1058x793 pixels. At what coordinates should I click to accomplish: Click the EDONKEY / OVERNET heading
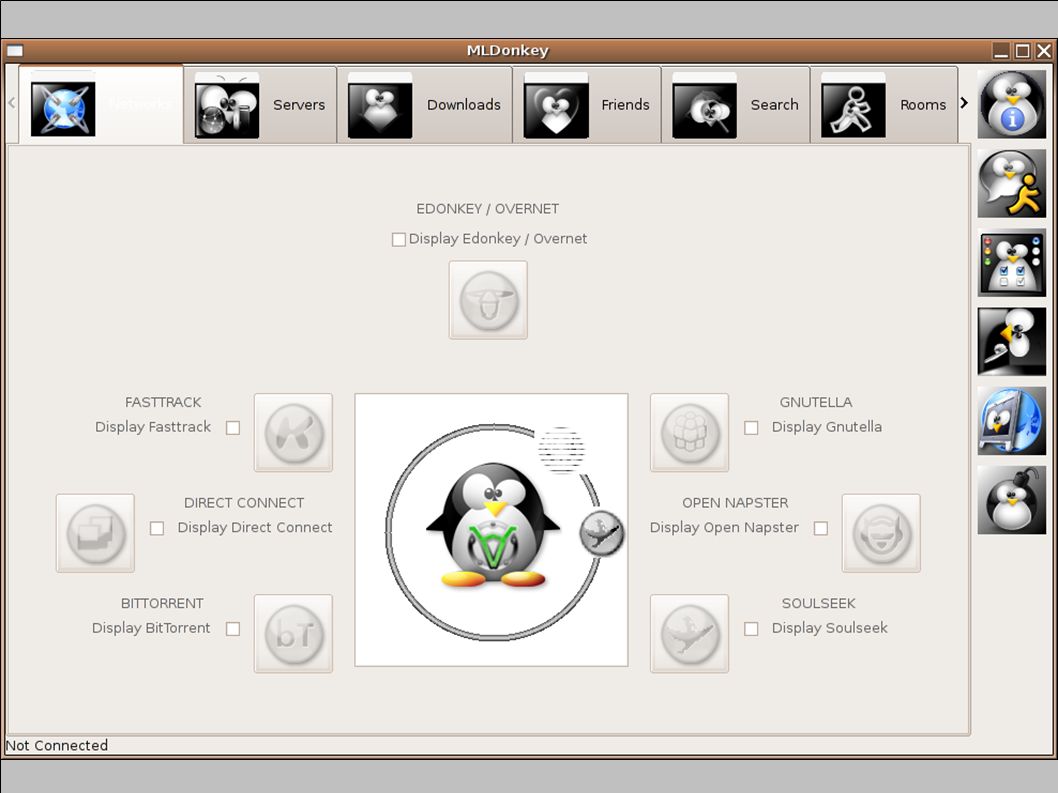tap(487, 209)
